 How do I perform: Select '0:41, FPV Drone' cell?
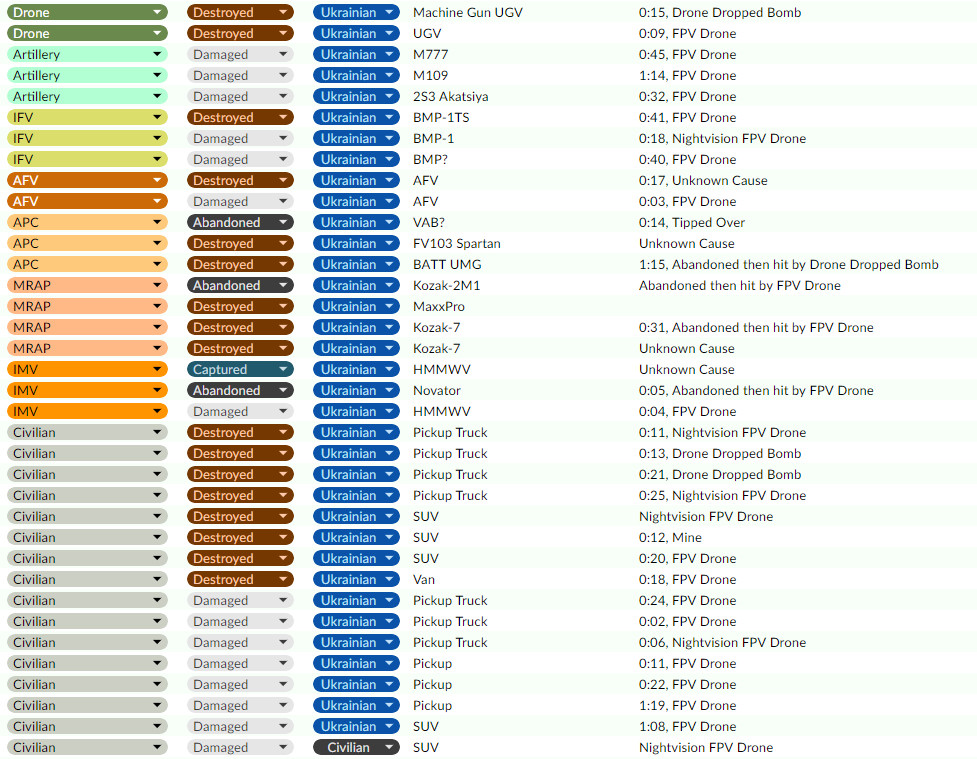pyautogui.click(x=687, y=118)
